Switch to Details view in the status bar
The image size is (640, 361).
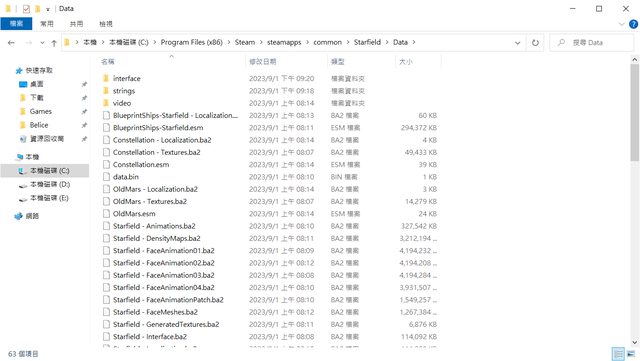tap(618, 354)
